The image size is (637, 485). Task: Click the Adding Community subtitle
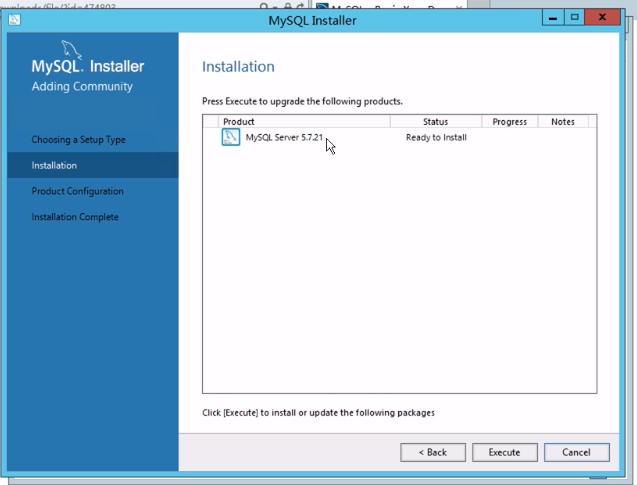pyautogui.click(x=82, y=87)
